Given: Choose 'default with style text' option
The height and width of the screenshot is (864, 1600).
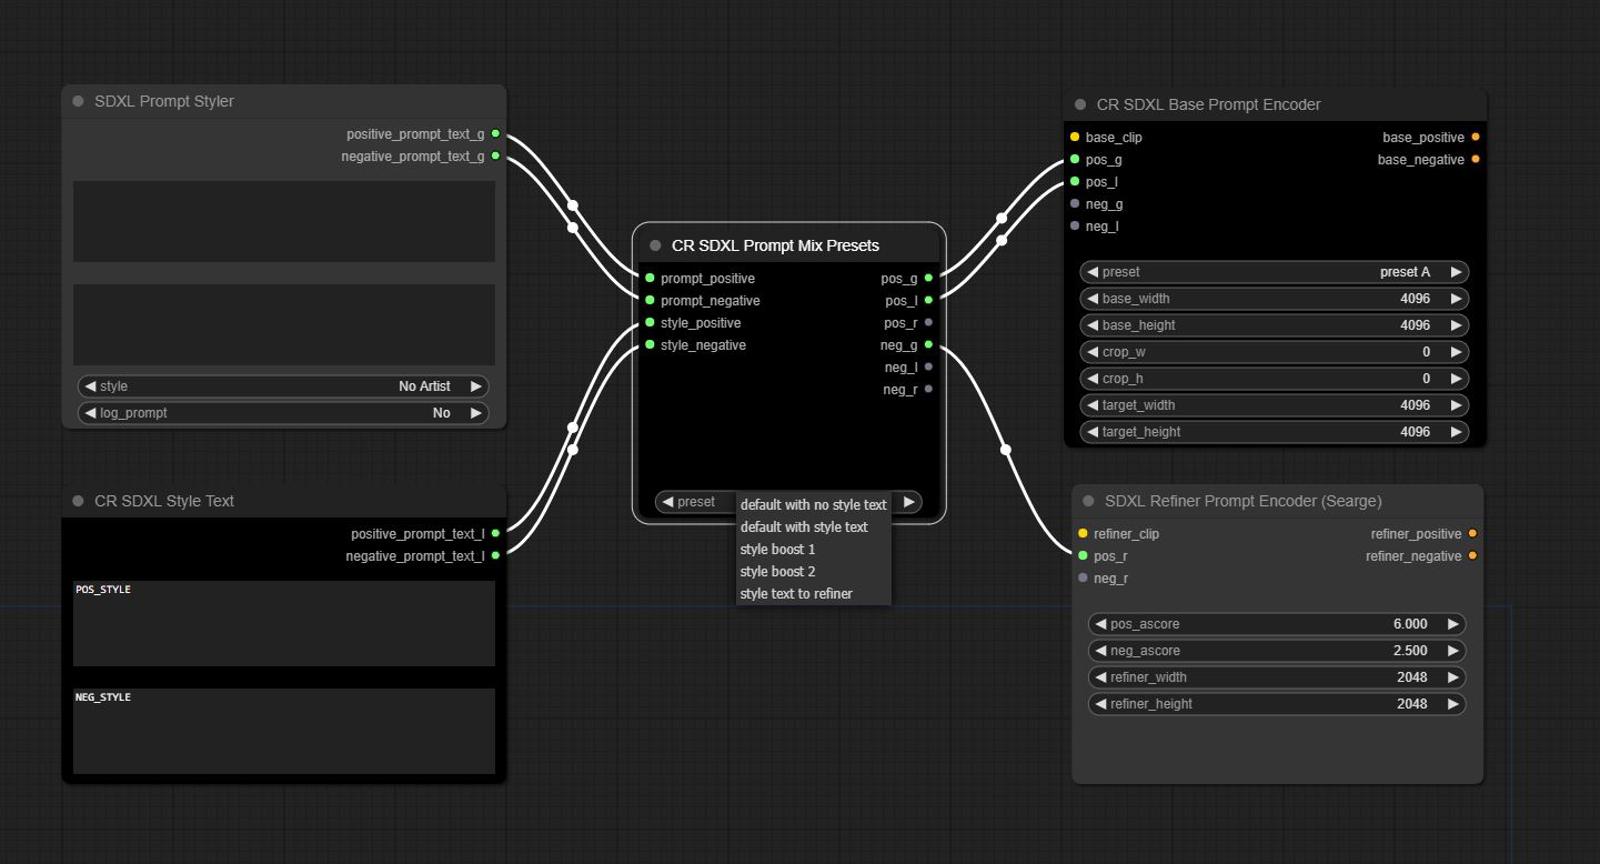Looking at the screenshot, I should coord(813,527).
